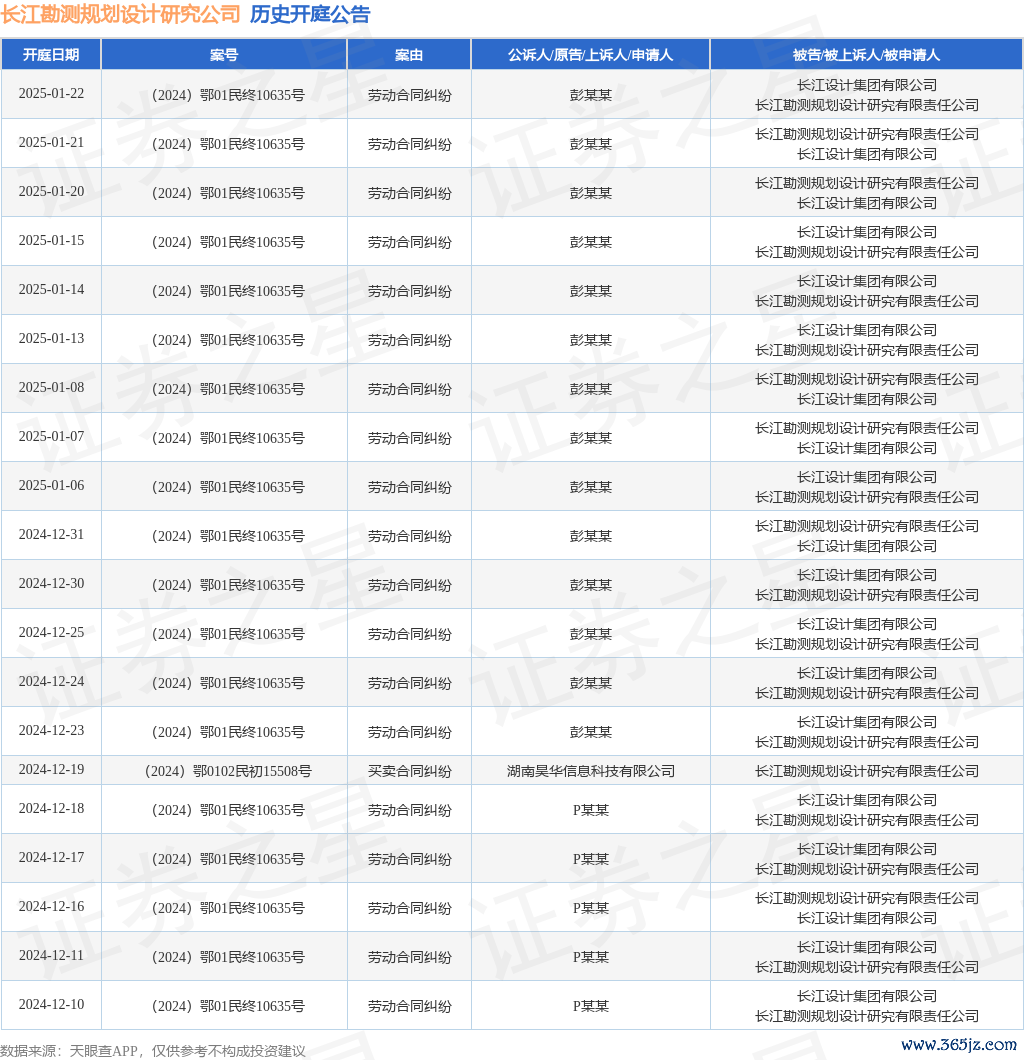Screen dimensions: 1024x1060
Task: Select 彭某某 in the 2024-12-31 row
Action: [591, 536]
